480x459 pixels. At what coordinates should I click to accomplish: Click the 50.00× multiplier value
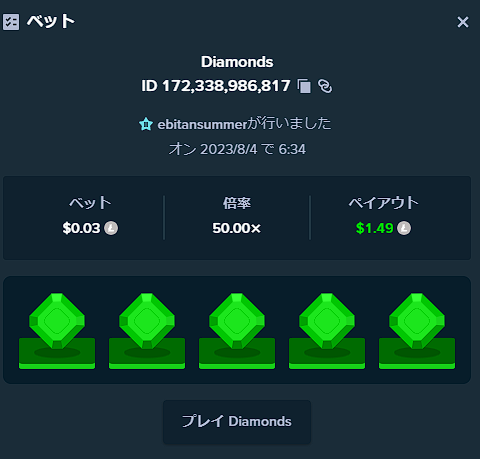[237, 228]
